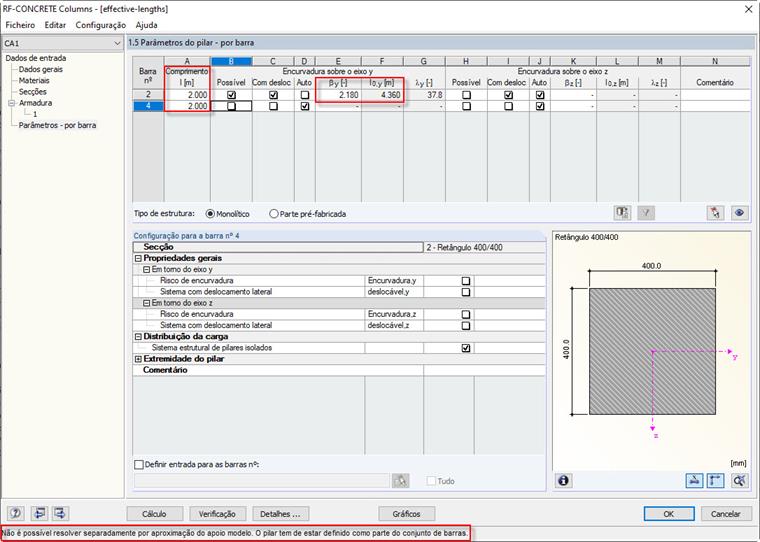Click the grayed filter icon below the table
Viewport: 760px width, 542px height.
coord(646,213)
